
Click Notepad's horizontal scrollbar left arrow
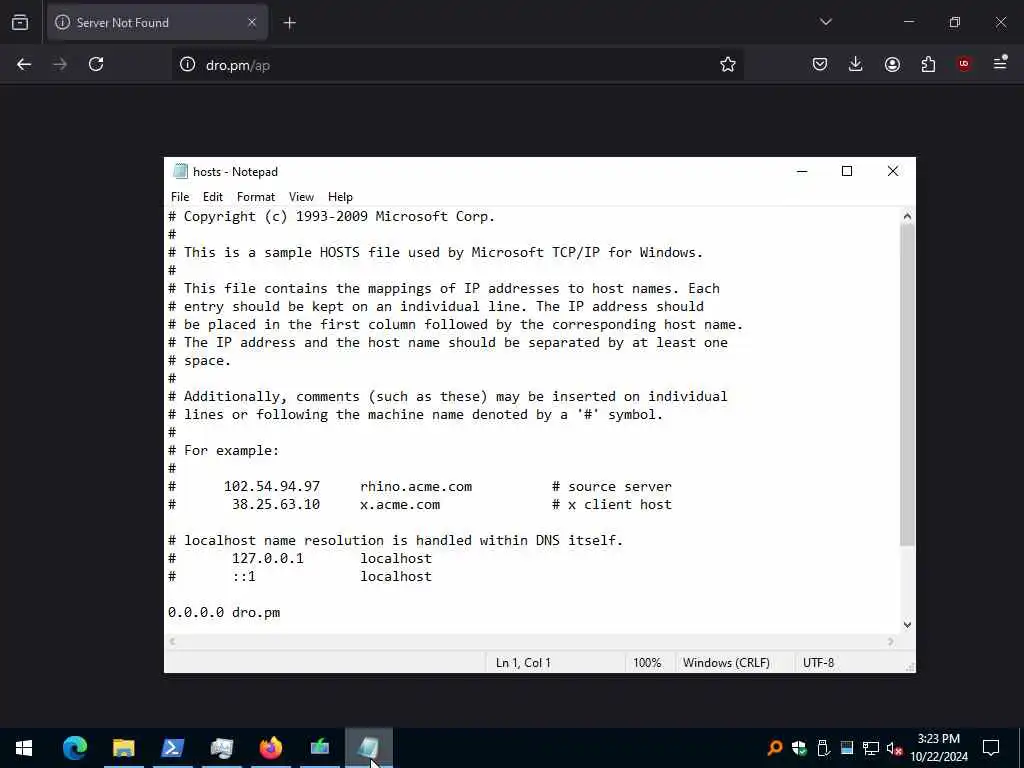[x=172, y=641]
